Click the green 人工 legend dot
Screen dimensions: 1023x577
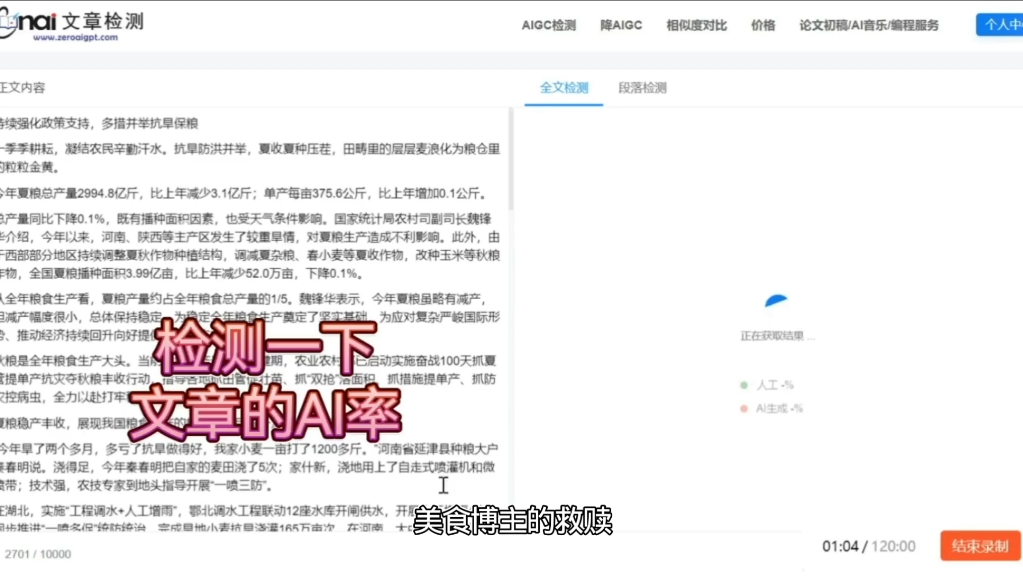744,385
